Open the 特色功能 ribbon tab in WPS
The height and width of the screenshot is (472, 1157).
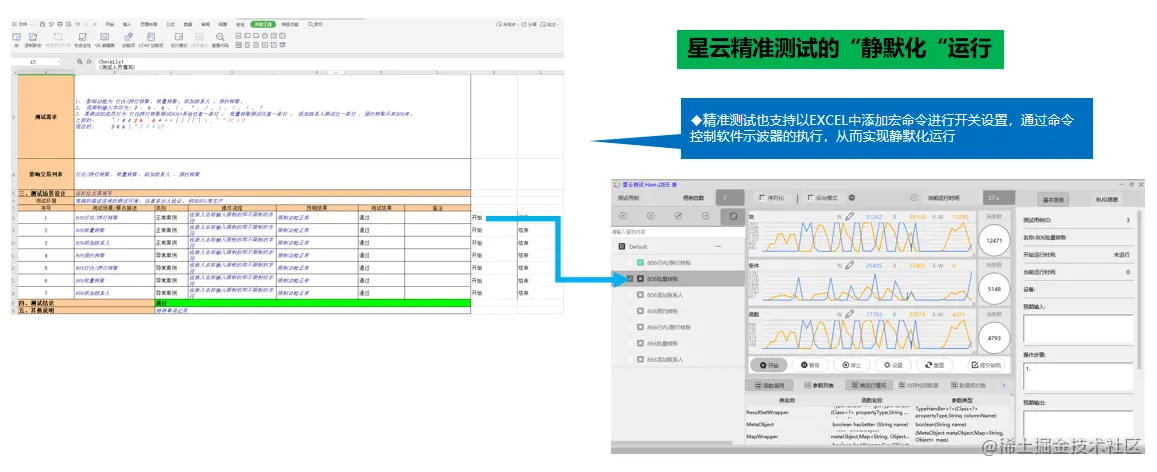(288, 24)
